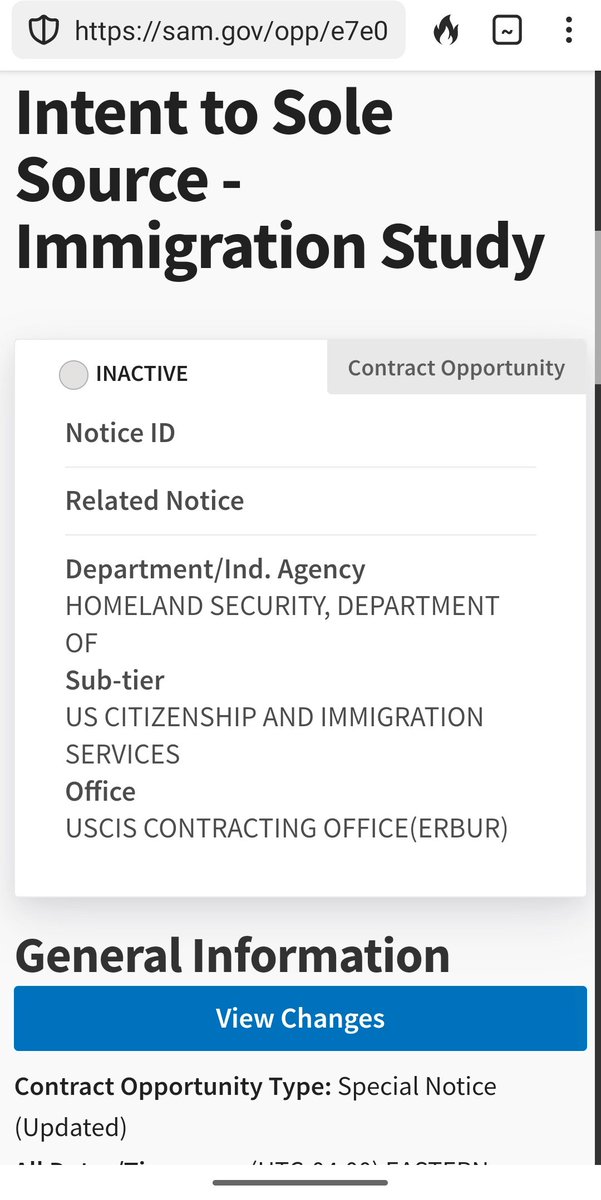Click the Intent to Sole Source heading
This screenshot has height=1200, width=601.
(280, 180)
